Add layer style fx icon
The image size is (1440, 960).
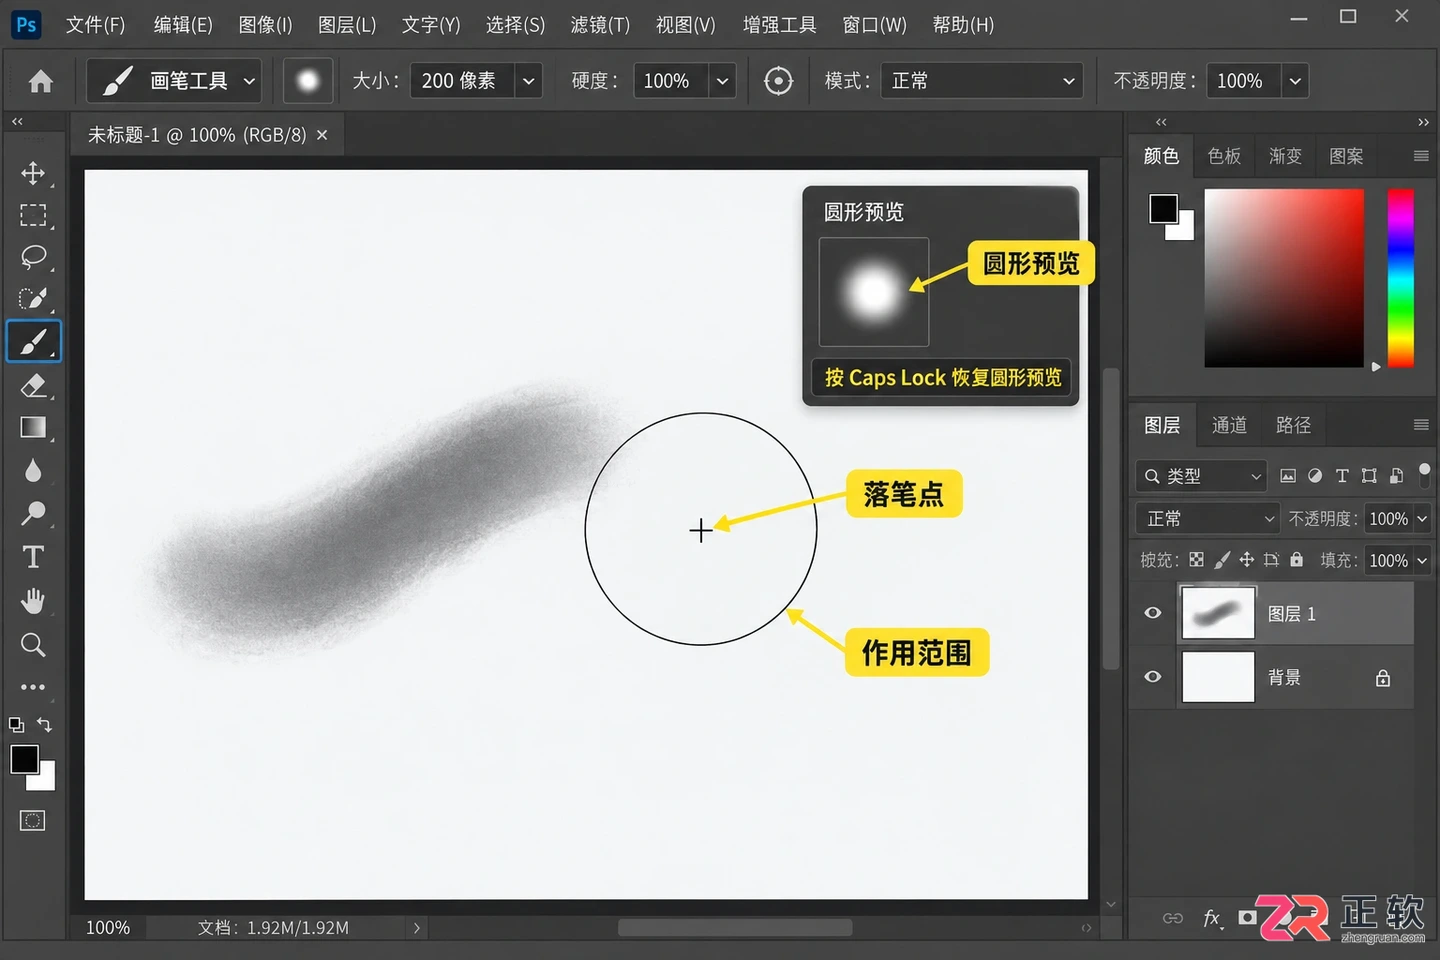(1212, 918)
